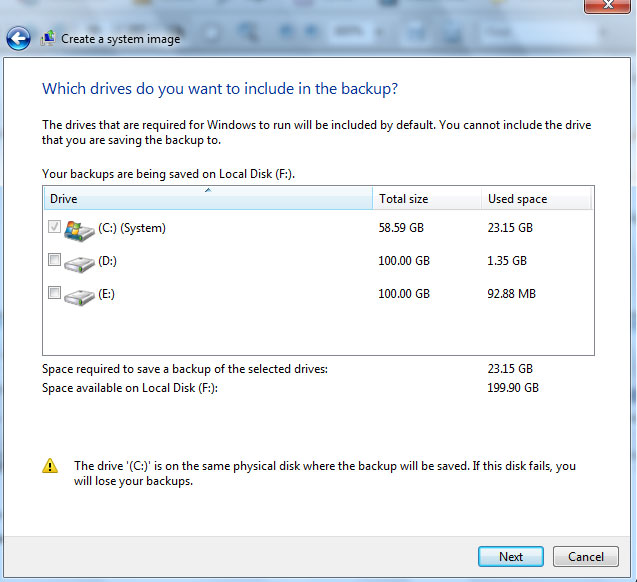Click the (E:) hard drive icon
637x582 pixels.
(x=79, y=295)
